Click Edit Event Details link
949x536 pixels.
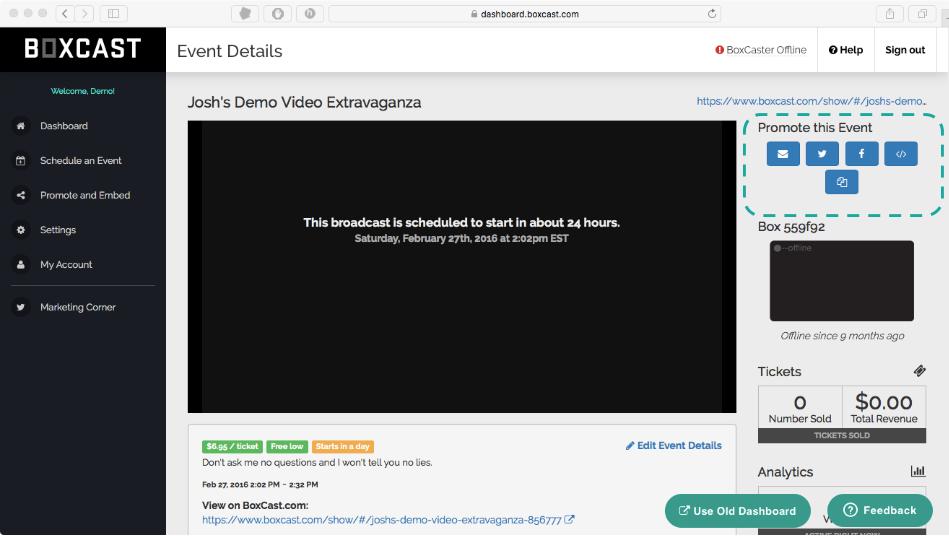click(673, 446)
